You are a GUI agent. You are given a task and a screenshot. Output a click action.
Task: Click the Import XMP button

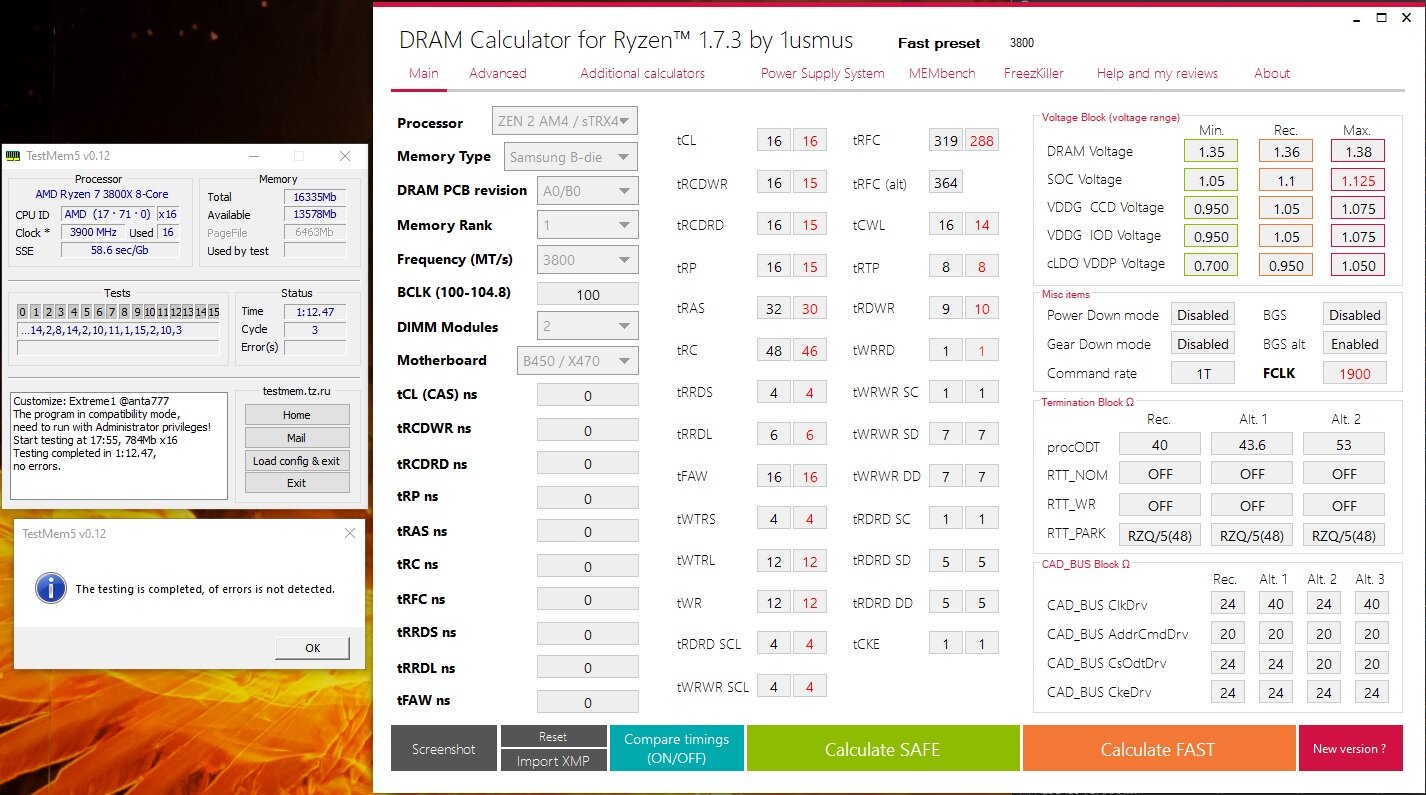[x=553, y=761]
